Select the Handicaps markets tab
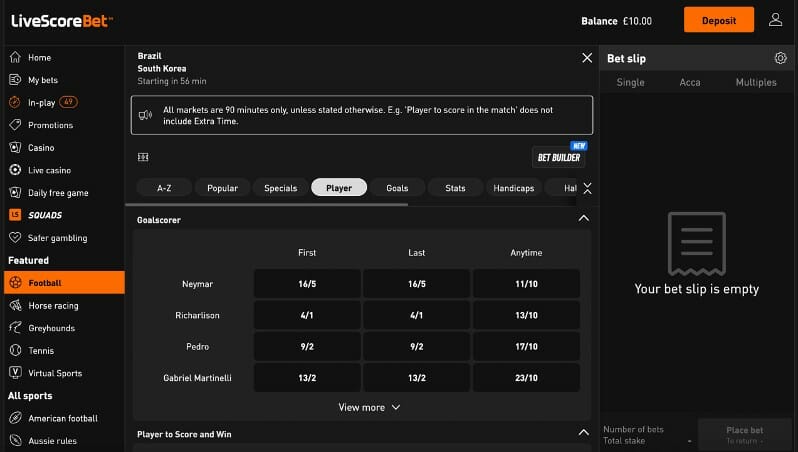Image resolution: width=798 pixels, height=452 pixels. pos(514,188)
